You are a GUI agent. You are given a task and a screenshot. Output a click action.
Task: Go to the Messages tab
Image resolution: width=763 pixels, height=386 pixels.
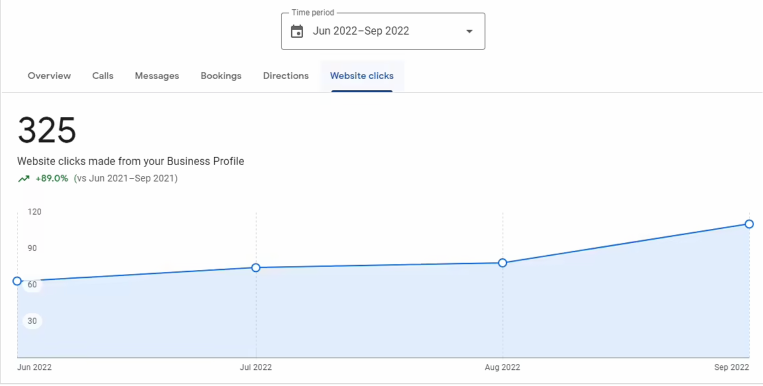tap(157, 76)
